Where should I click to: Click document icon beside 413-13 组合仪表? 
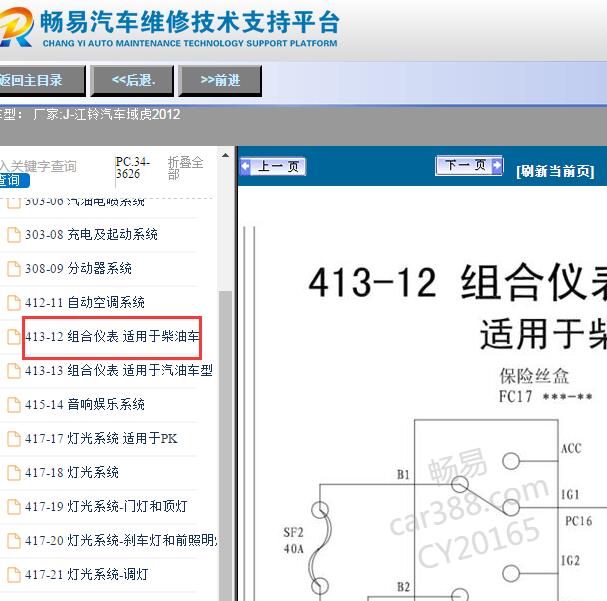click(x=14, y=371)
